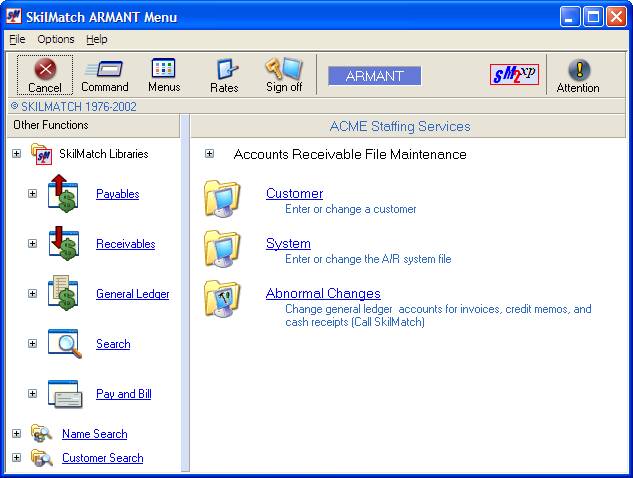Click the Pay and Bill check icon
Screen dimensions: 633x478
coord(65,394)
